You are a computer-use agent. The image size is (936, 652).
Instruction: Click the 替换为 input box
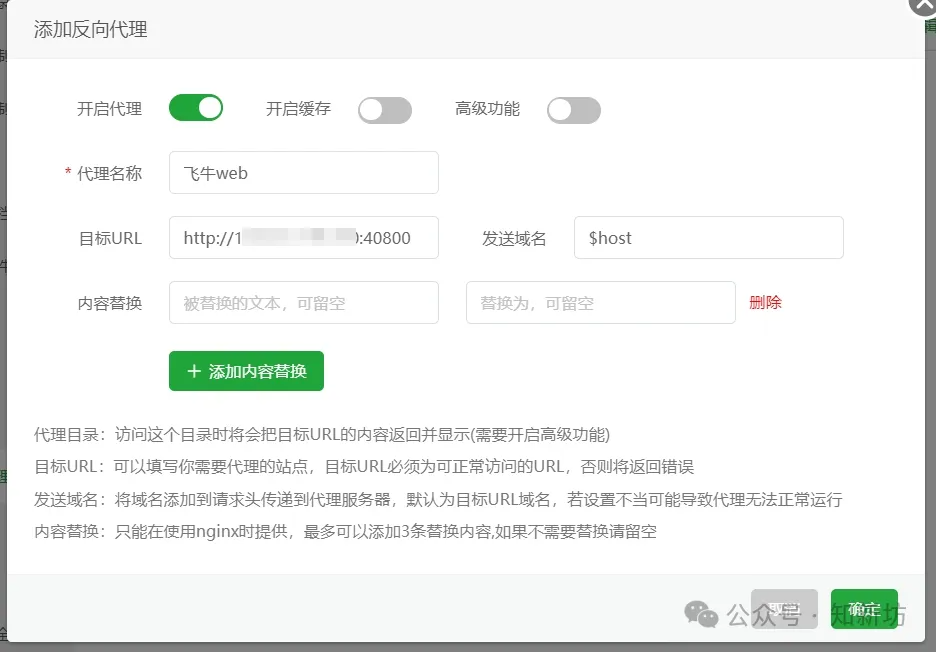click(x=601, y=303)
